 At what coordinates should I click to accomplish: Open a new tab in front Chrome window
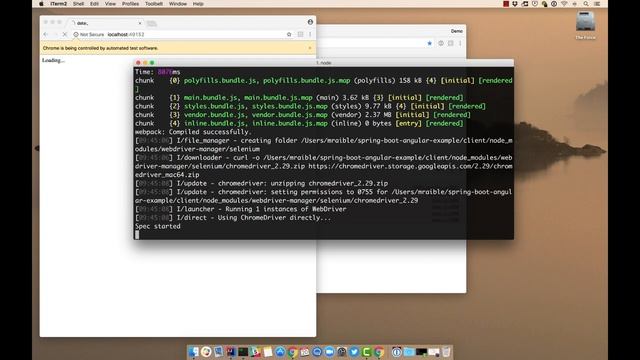(151, 24)
